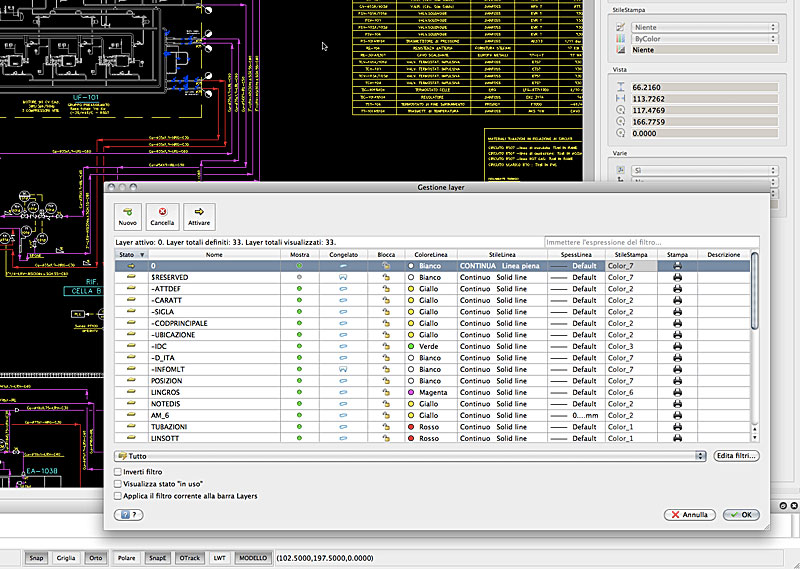800x569 pixels.
Task: Click the Magenta color swatch of LINGROS
Action: tap(412, 393)
